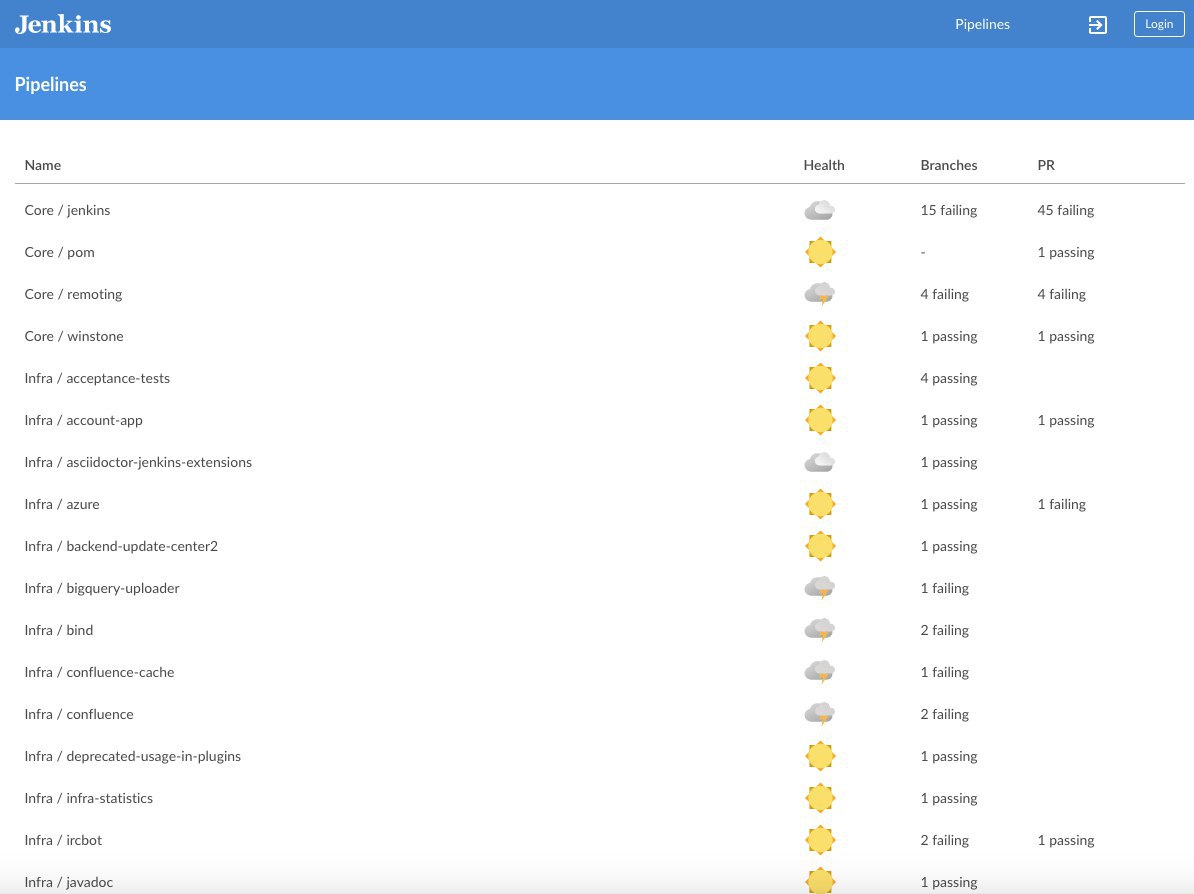This screenshot has height=894, width=1194.
Task: Click sunny health icon for Core / winstone
Action: coord(820,336)
